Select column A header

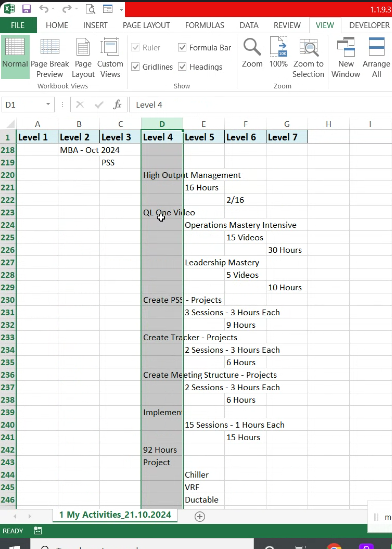point(37,124)
